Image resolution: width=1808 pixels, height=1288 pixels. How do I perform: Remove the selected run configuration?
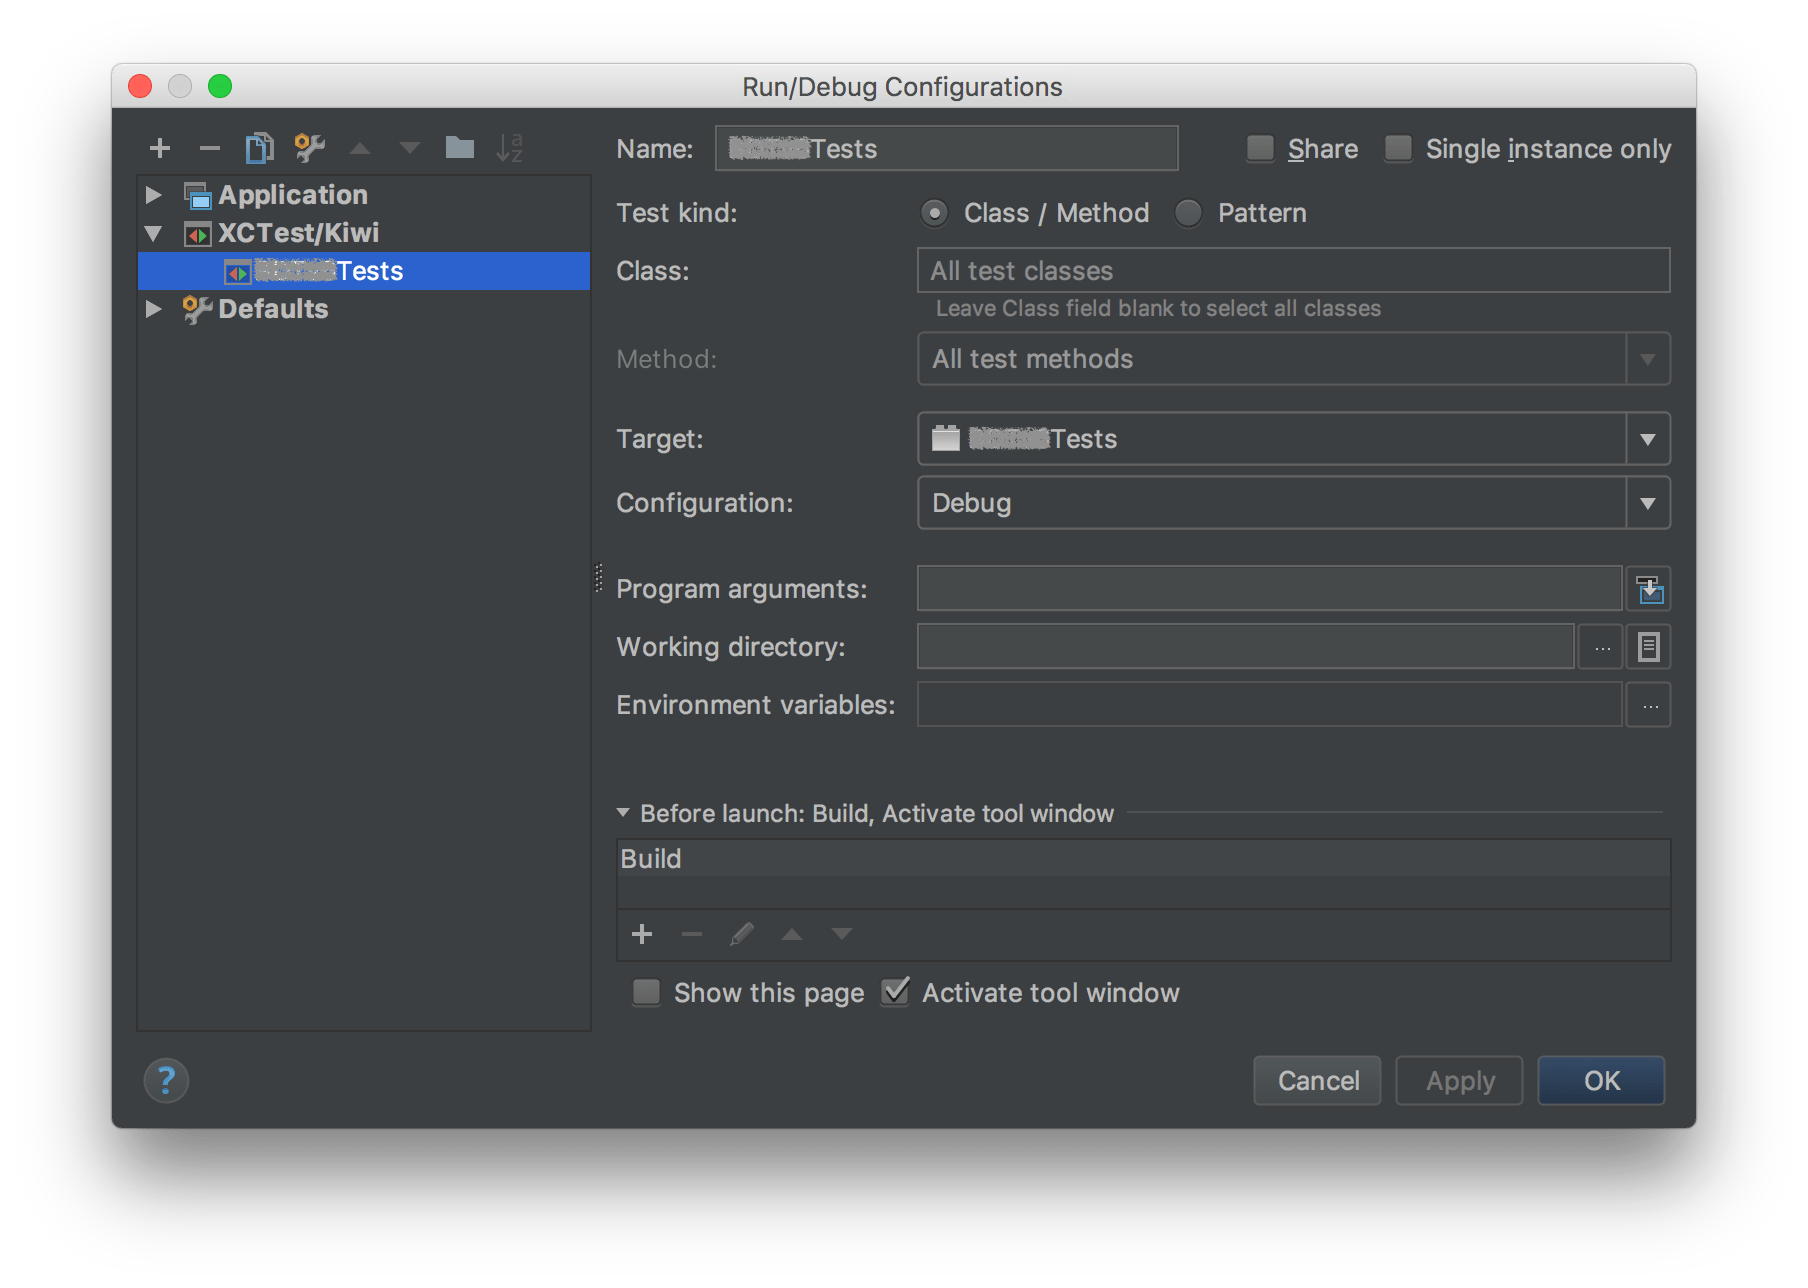pos(210,147)
